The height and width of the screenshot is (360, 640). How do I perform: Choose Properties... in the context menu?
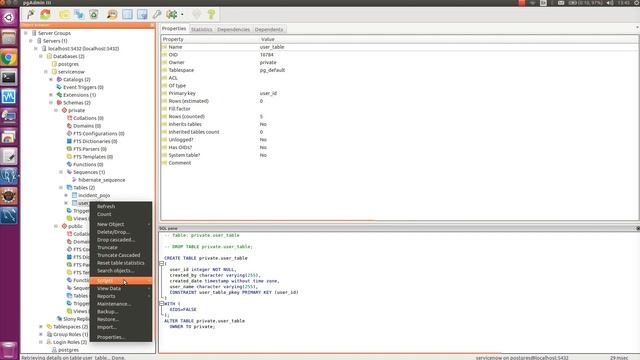point(121,337)
